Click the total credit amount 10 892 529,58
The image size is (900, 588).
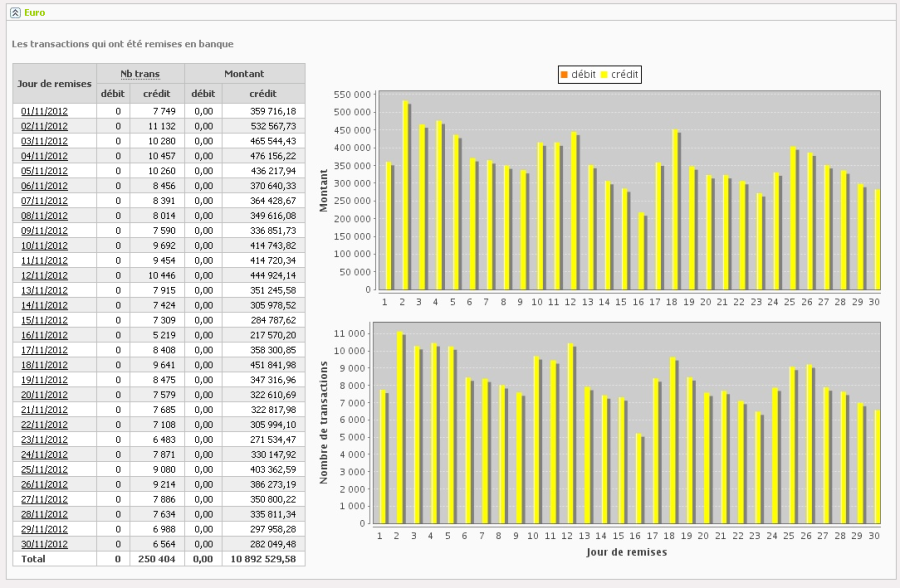pyautogui.click(x=263, y=559)
